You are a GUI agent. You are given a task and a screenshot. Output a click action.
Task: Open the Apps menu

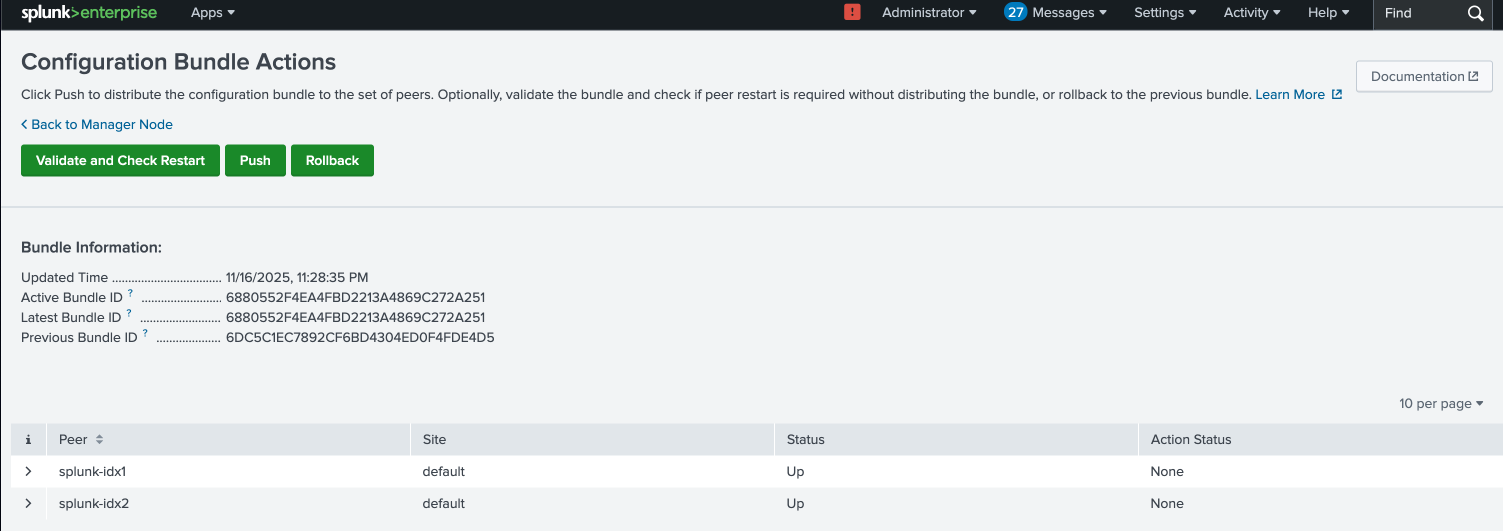213,13
